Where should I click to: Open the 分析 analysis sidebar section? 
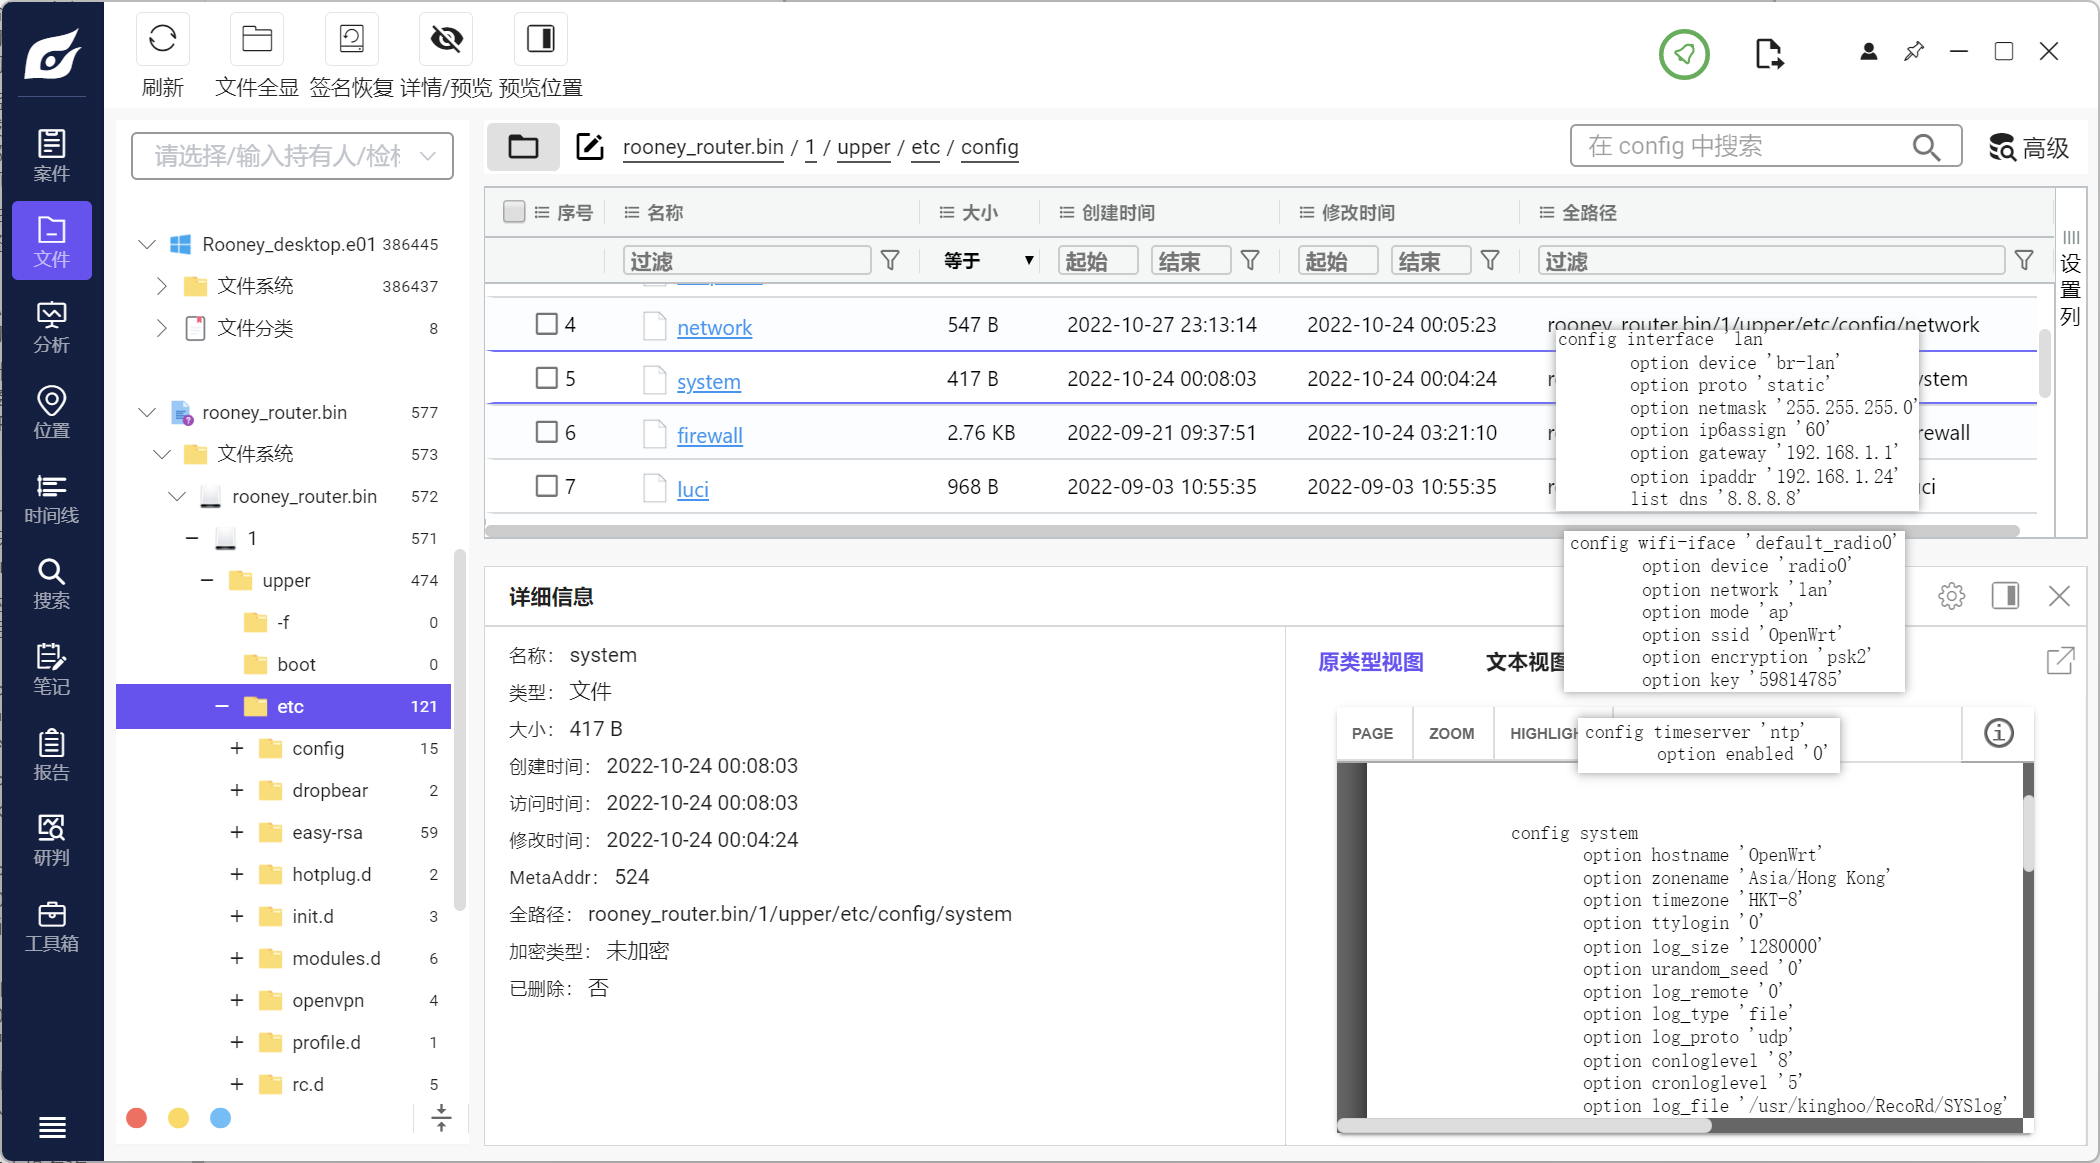click(x=52, y=326)
